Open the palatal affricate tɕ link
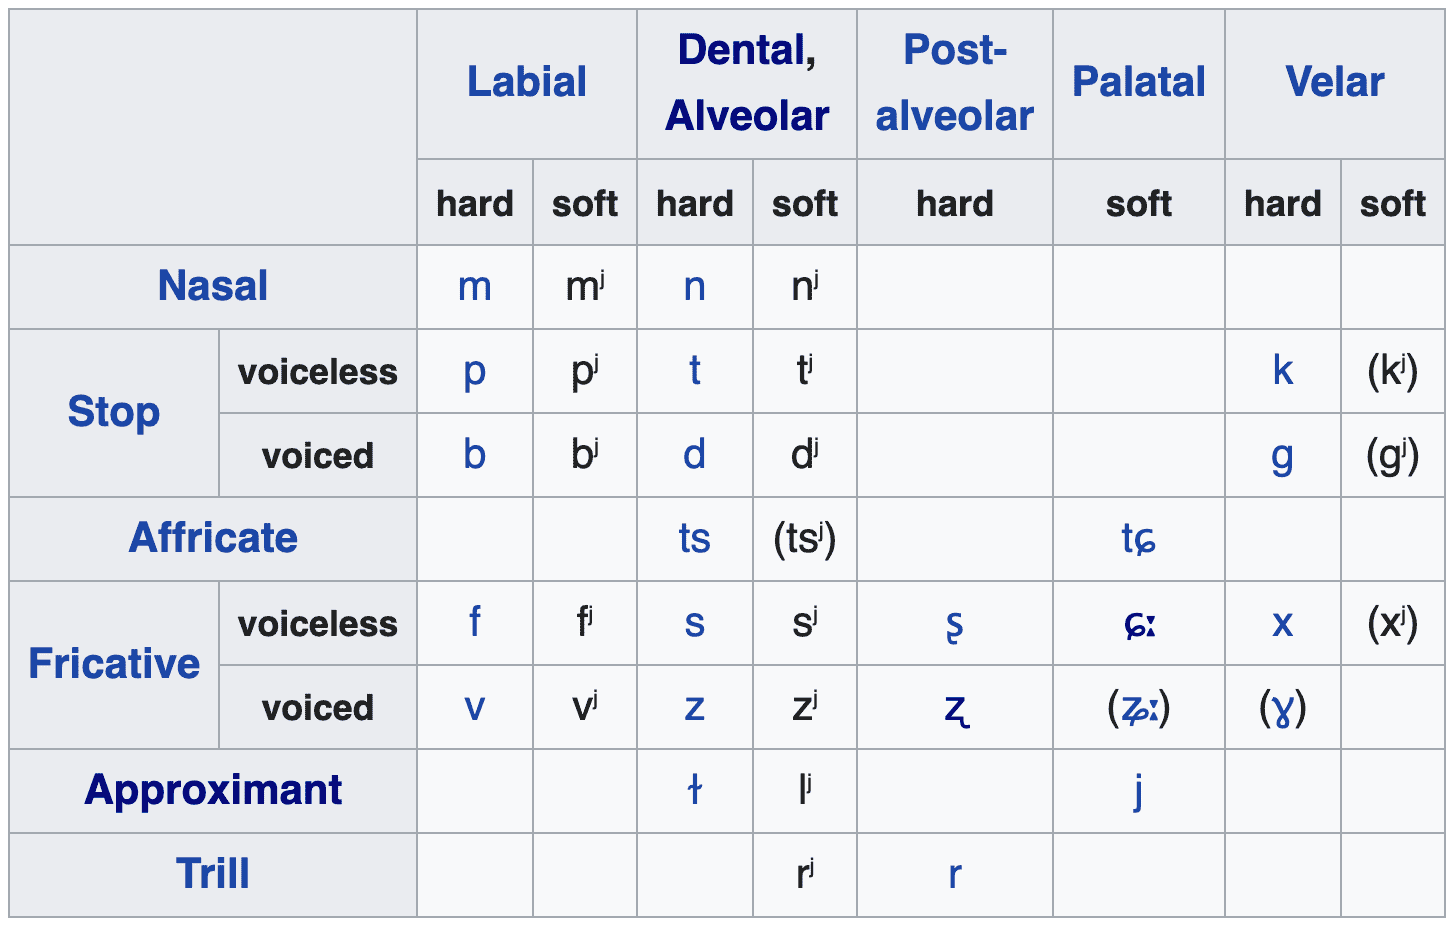 coord(1138,539)
